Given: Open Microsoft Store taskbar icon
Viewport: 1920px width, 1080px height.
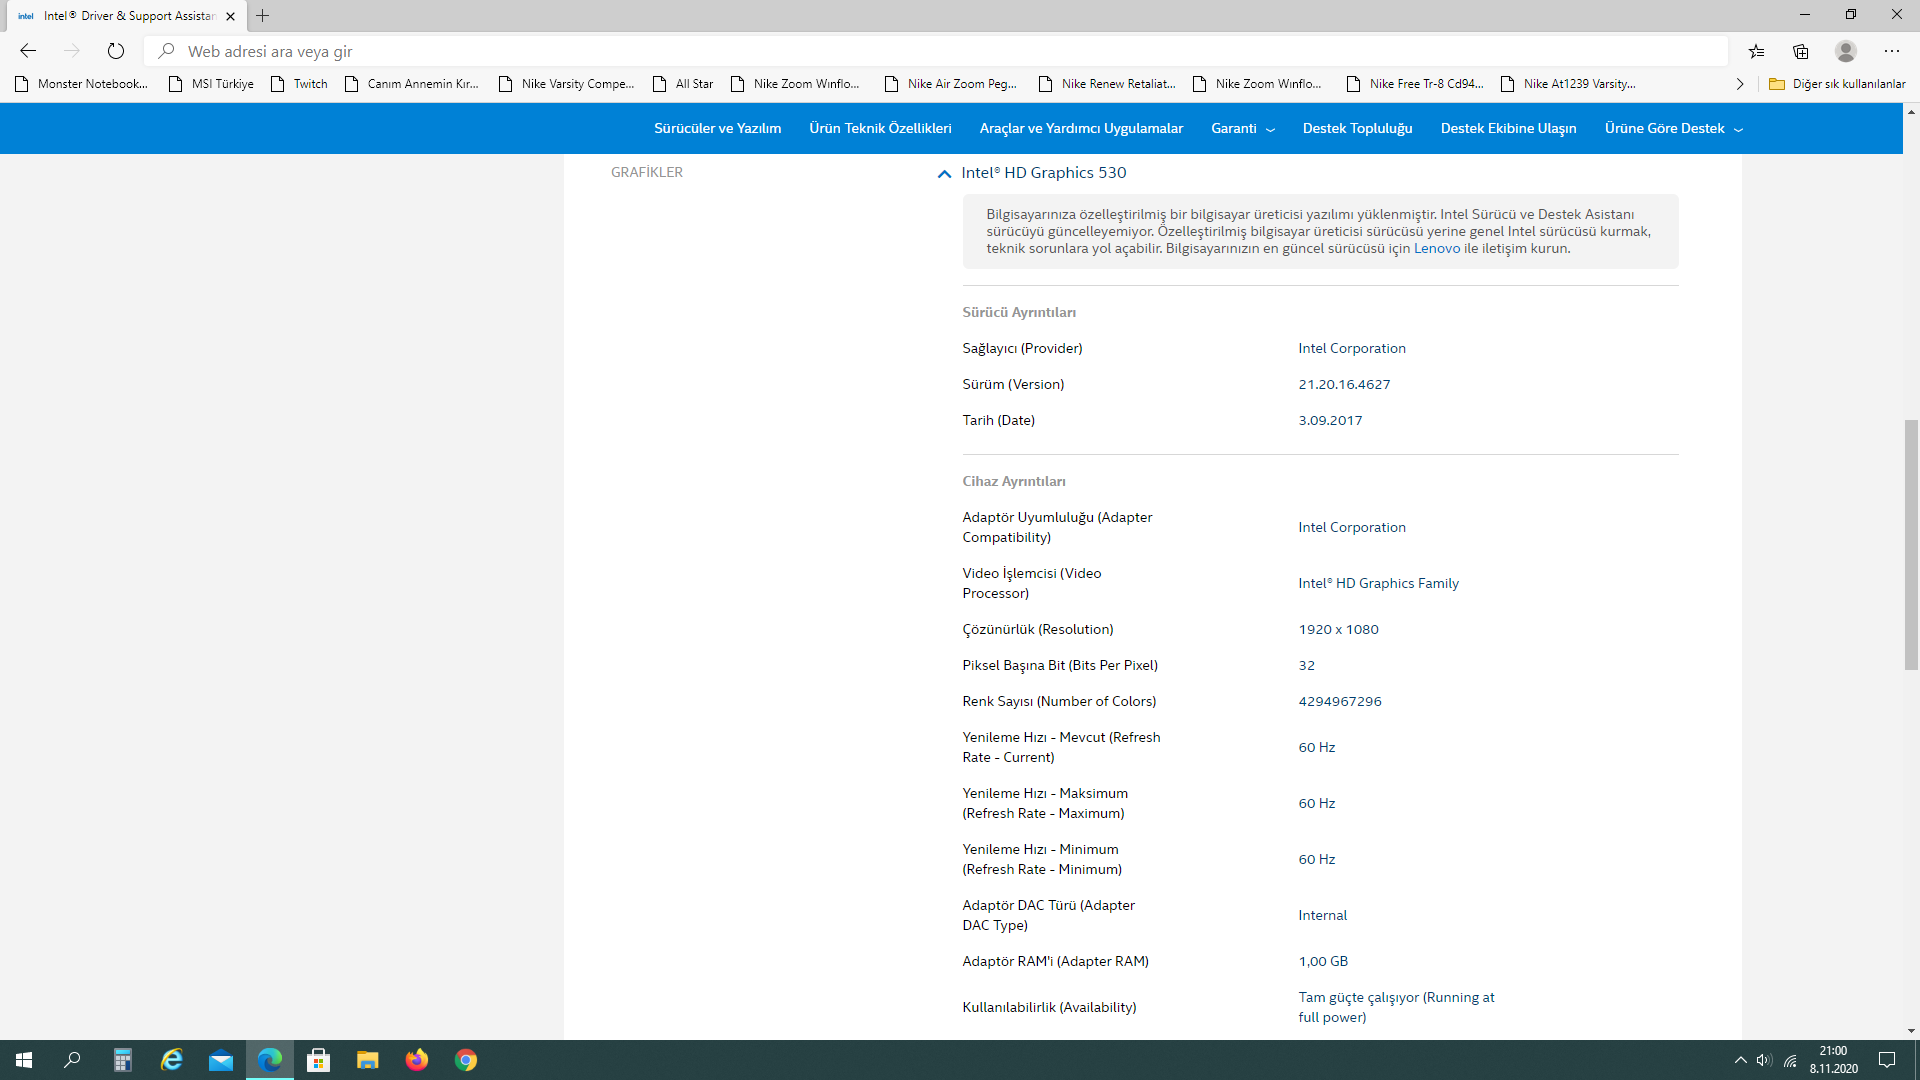Looking at the screenshot, I should tap(319, 1060).
